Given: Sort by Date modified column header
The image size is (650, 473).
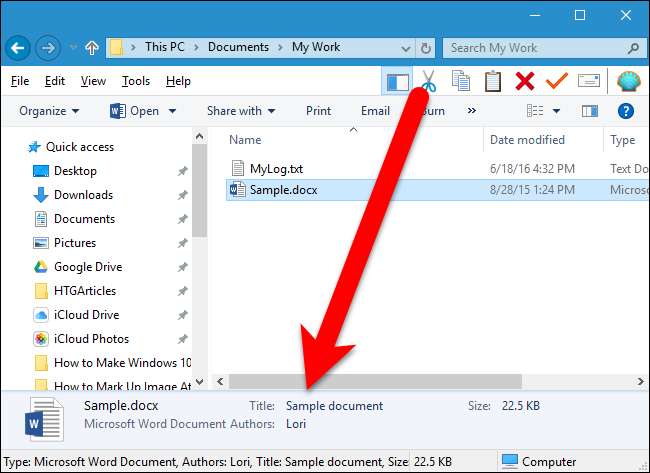Looking at the screenshot, I should tap(527, 140).
